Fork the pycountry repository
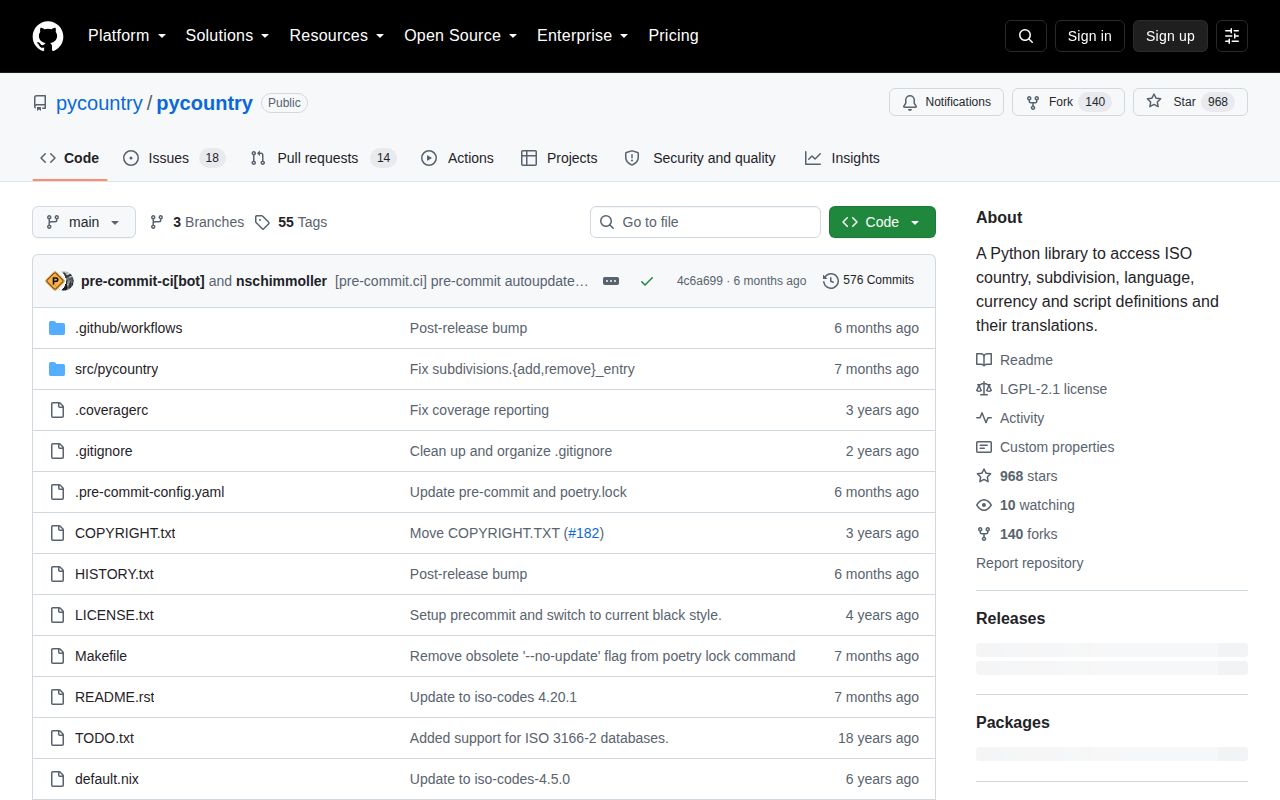Viewport: 1280px width, 800px height. coord(1068,102)
